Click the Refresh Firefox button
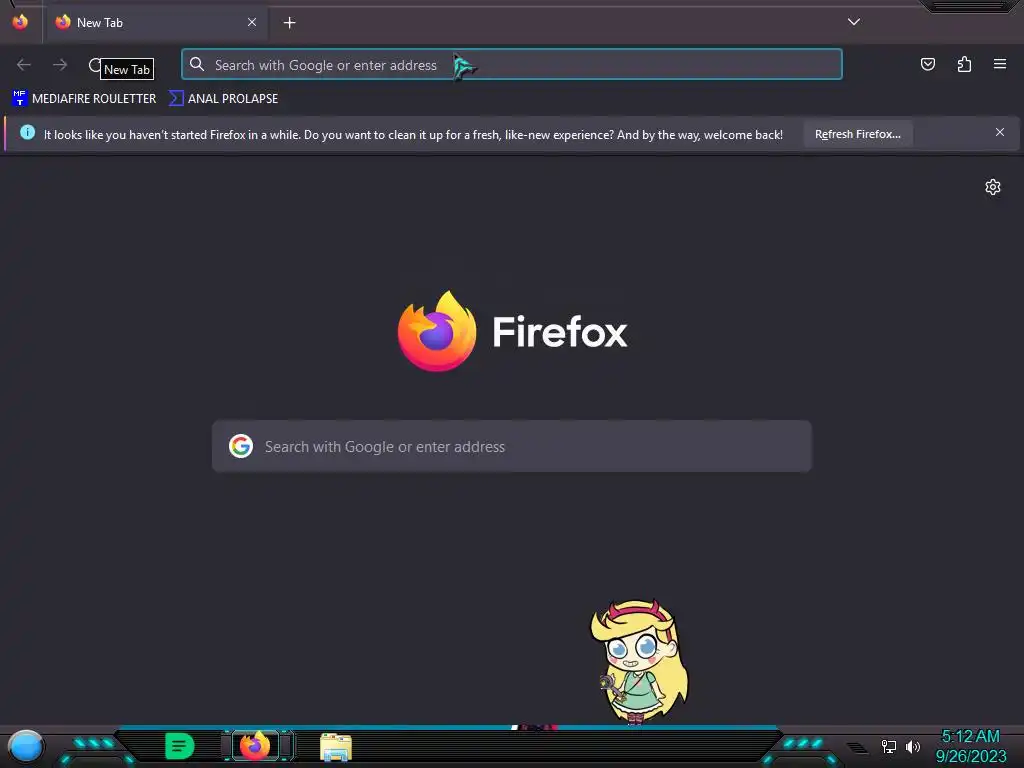Viewport: 1024px width, 768px height. pyautogui.click(x=858, y=134)
